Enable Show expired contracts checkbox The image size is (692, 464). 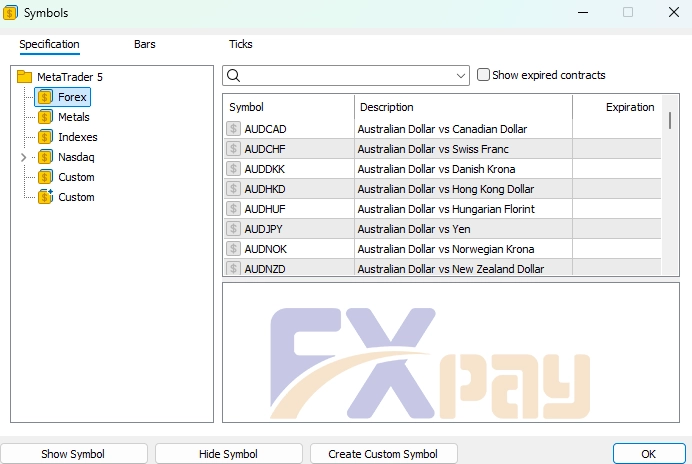pos(484,75)
